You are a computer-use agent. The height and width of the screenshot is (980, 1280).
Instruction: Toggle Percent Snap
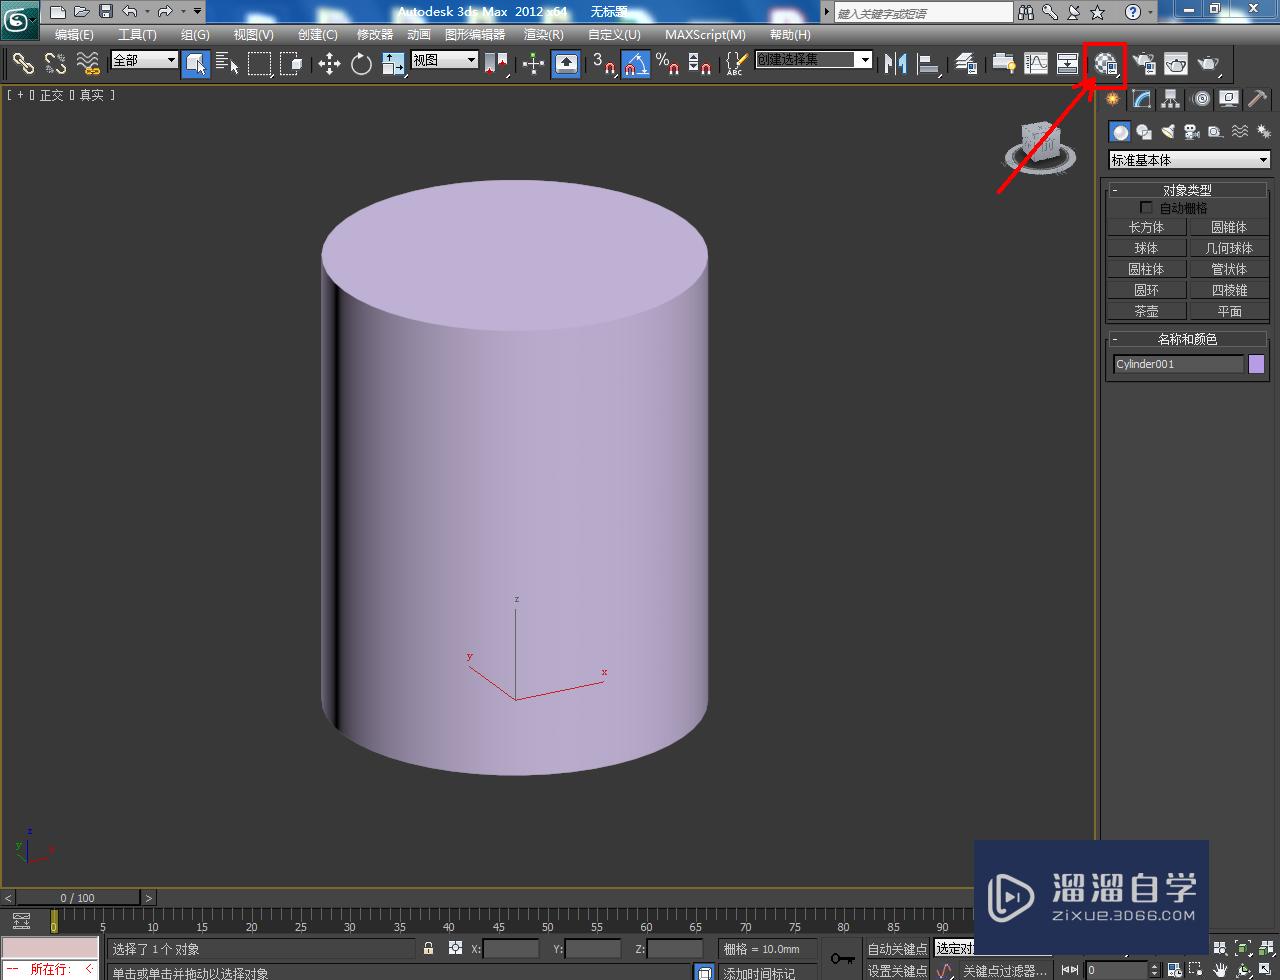[667, 64]
